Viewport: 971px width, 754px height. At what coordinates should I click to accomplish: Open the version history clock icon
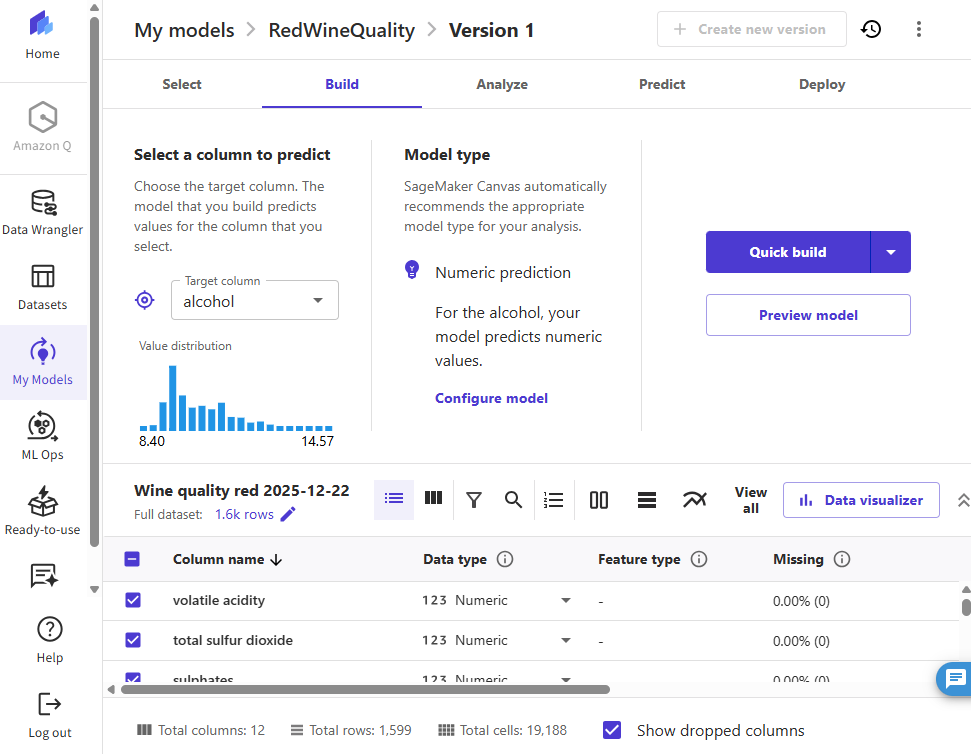(871, 29)
